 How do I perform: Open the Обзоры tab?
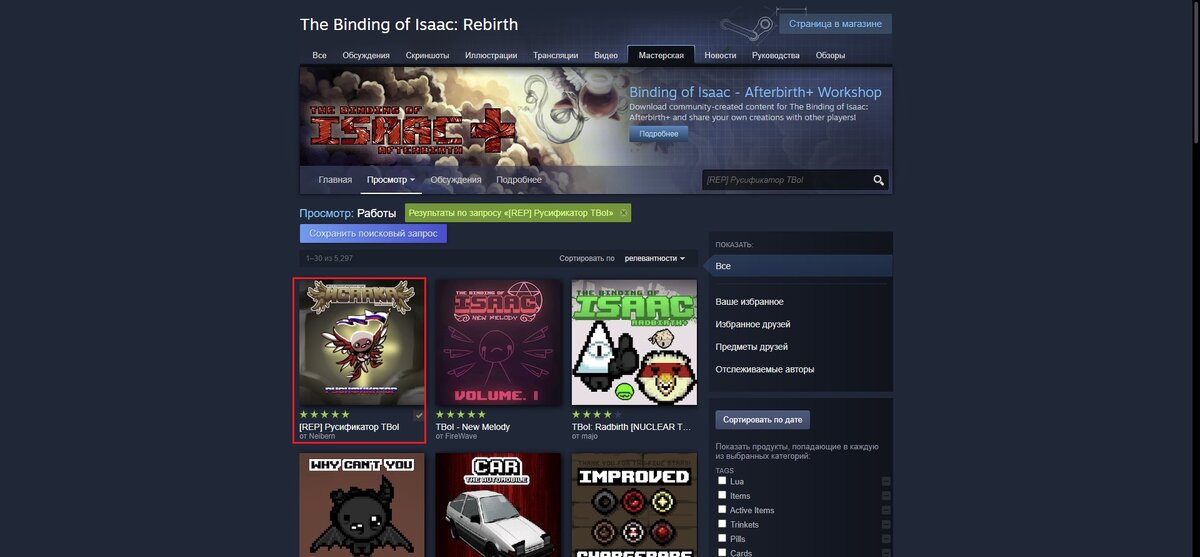coord(830,55)
